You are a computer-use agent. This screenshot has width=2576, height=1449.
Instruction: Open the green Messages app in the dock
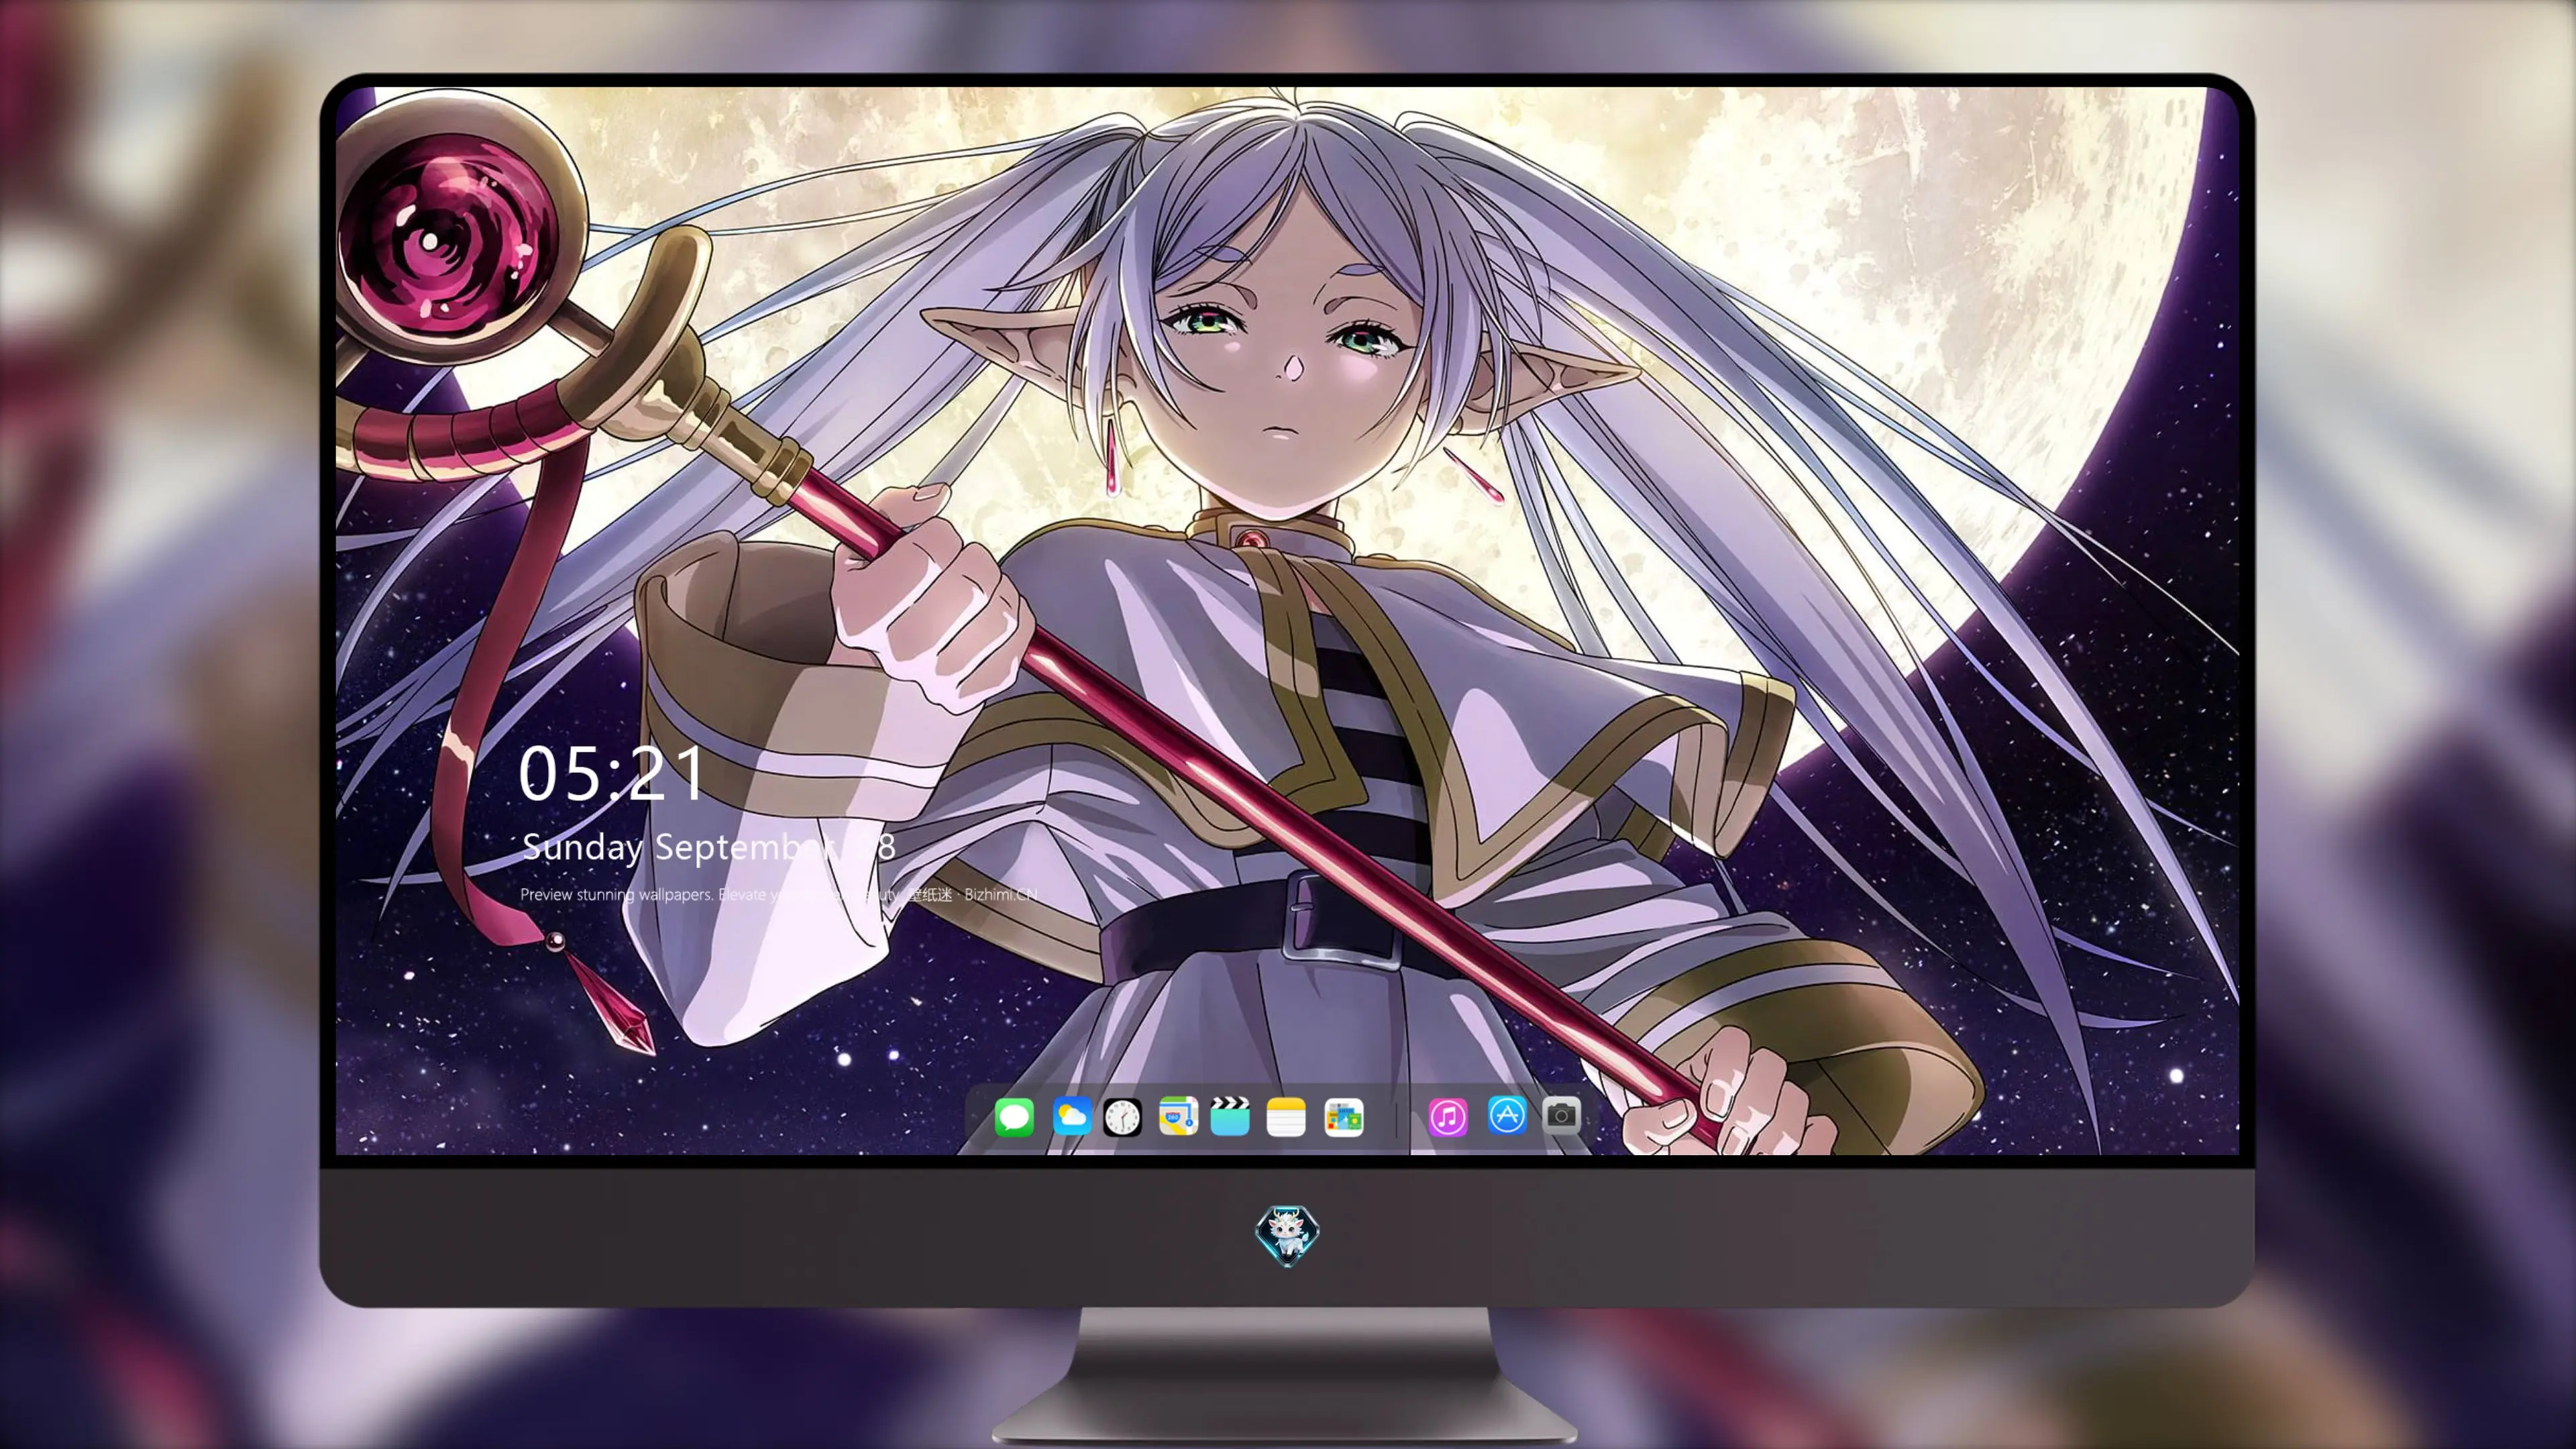1014,1116
